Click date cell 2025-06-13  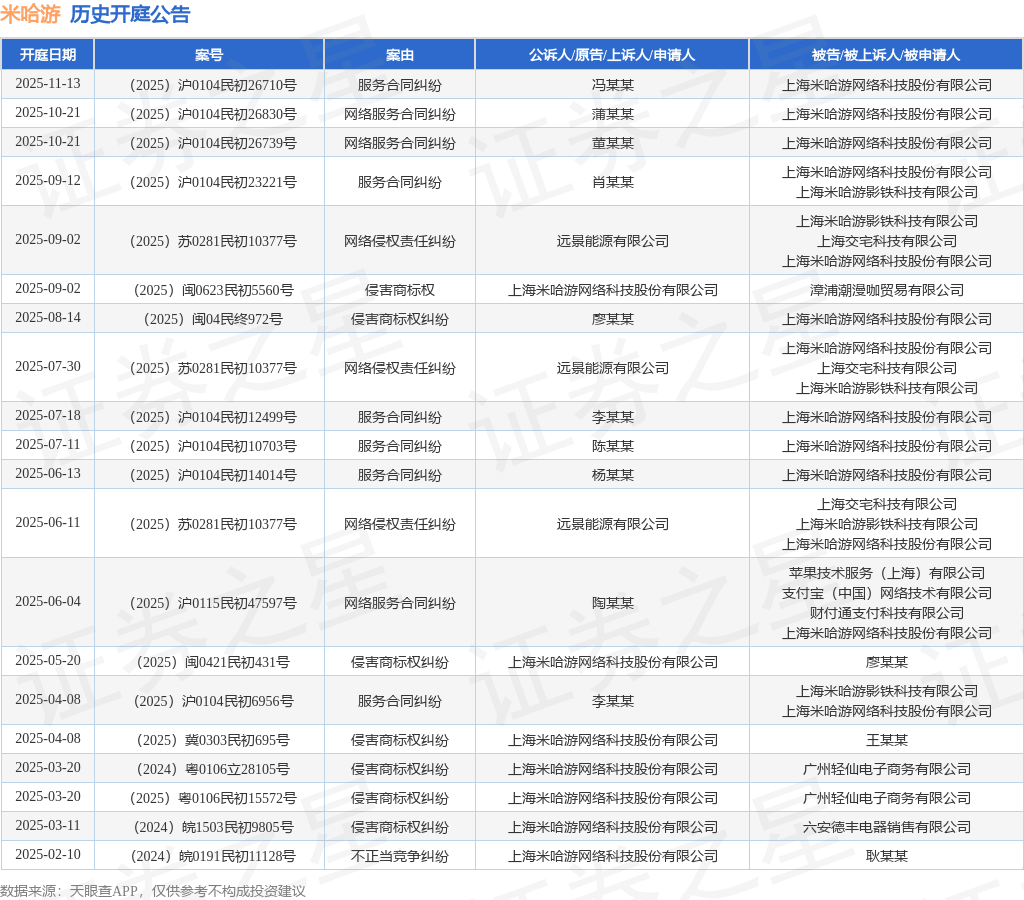coord(48,473)
